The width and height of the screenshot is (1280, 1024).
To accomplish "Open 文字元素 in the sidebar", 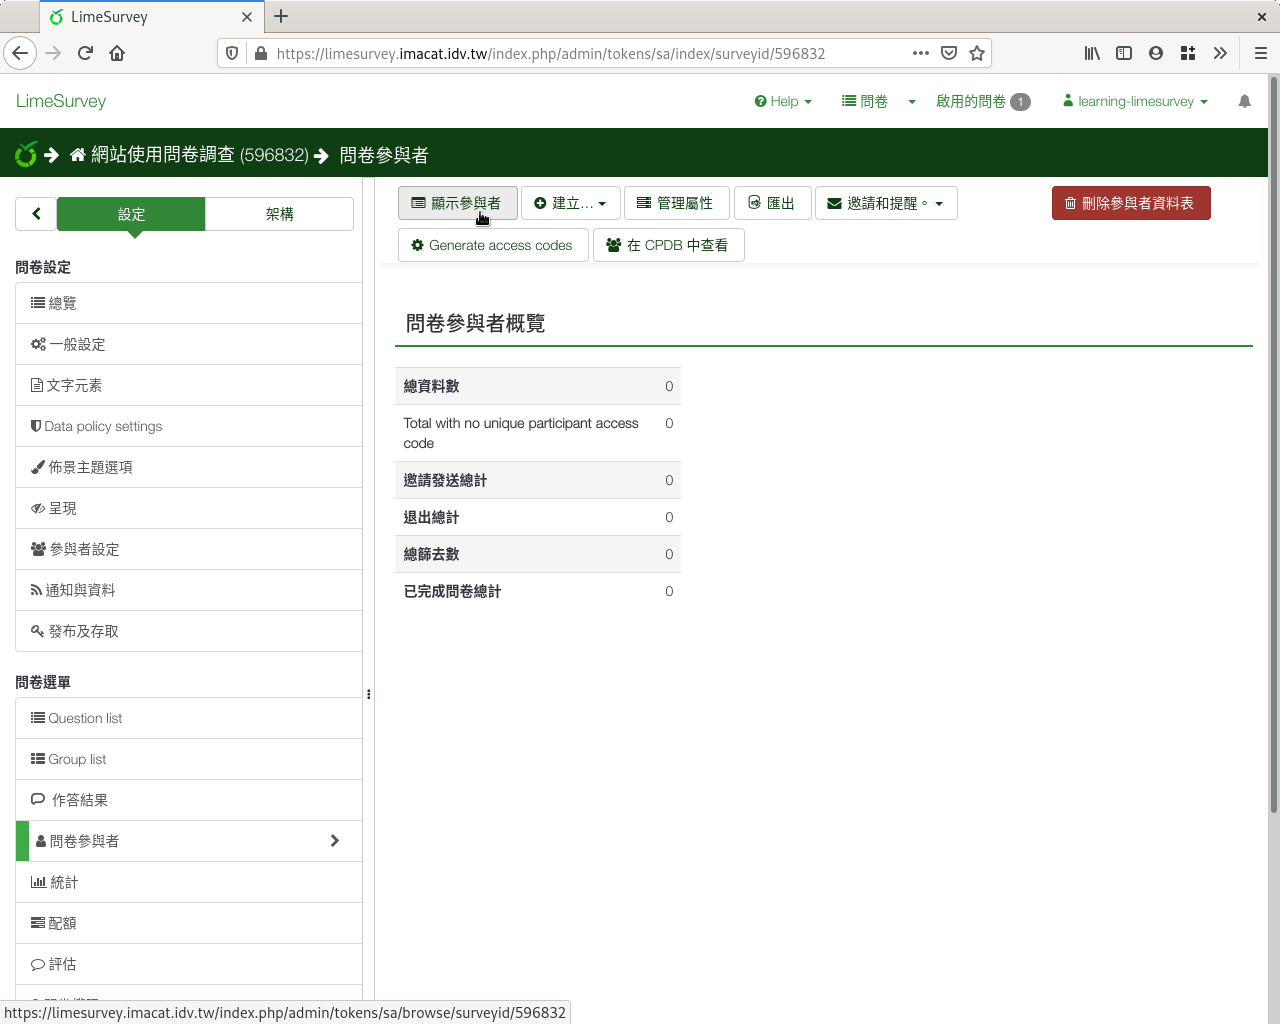I will coord(189,385).
